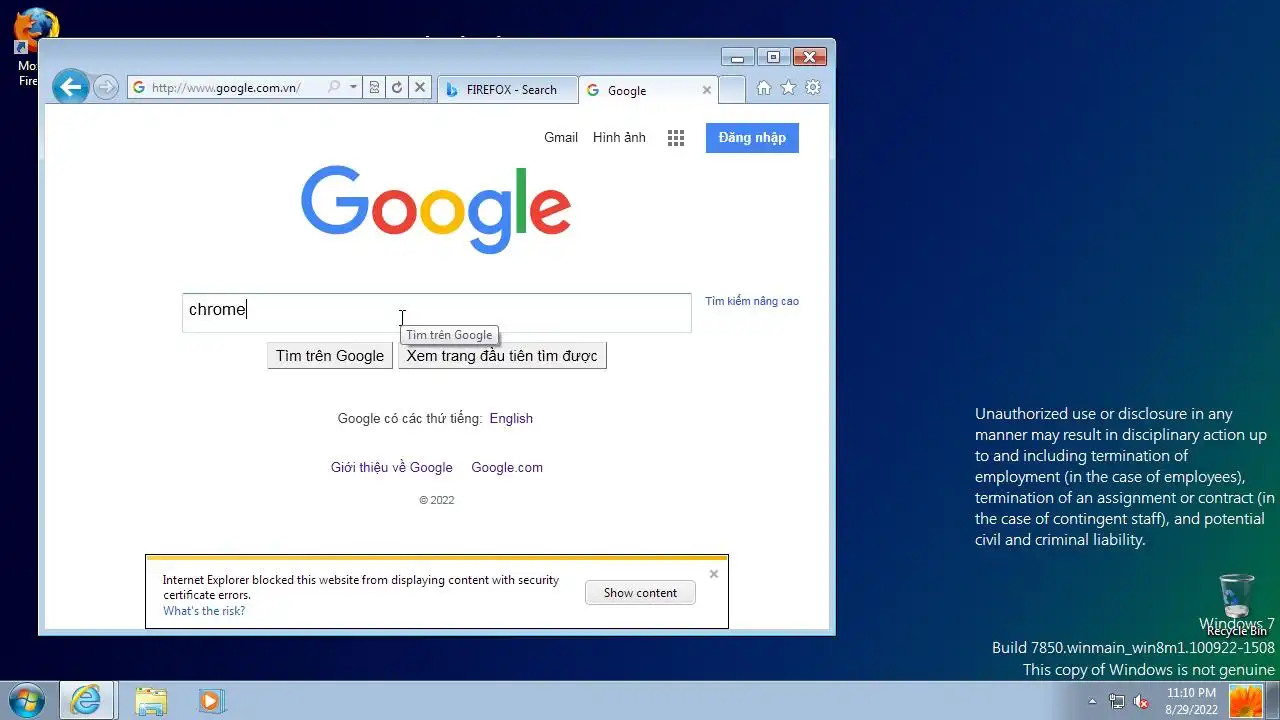This screenshot has height=720, width=1280.
Task: Go back with the IE back arrow
Action: pos(70,87)
